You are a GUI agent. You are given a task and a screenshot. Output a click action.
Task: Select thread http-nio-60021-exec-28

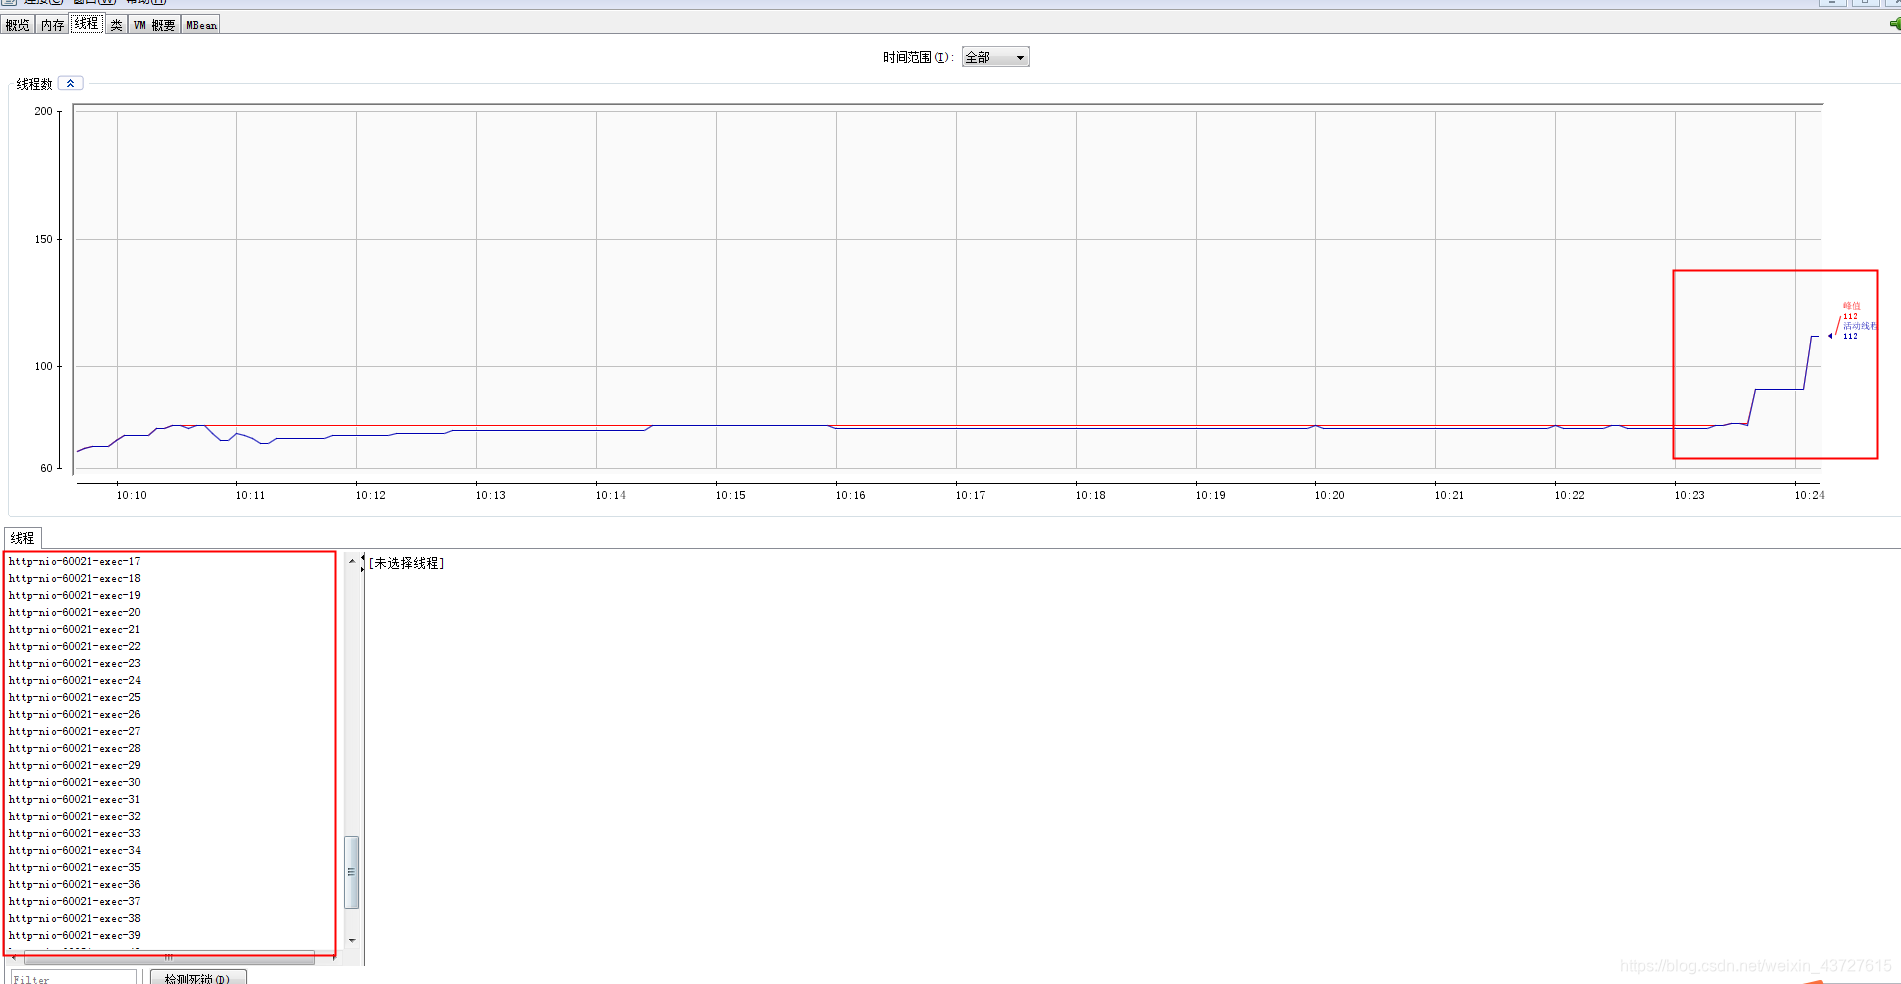pos(75,748)
